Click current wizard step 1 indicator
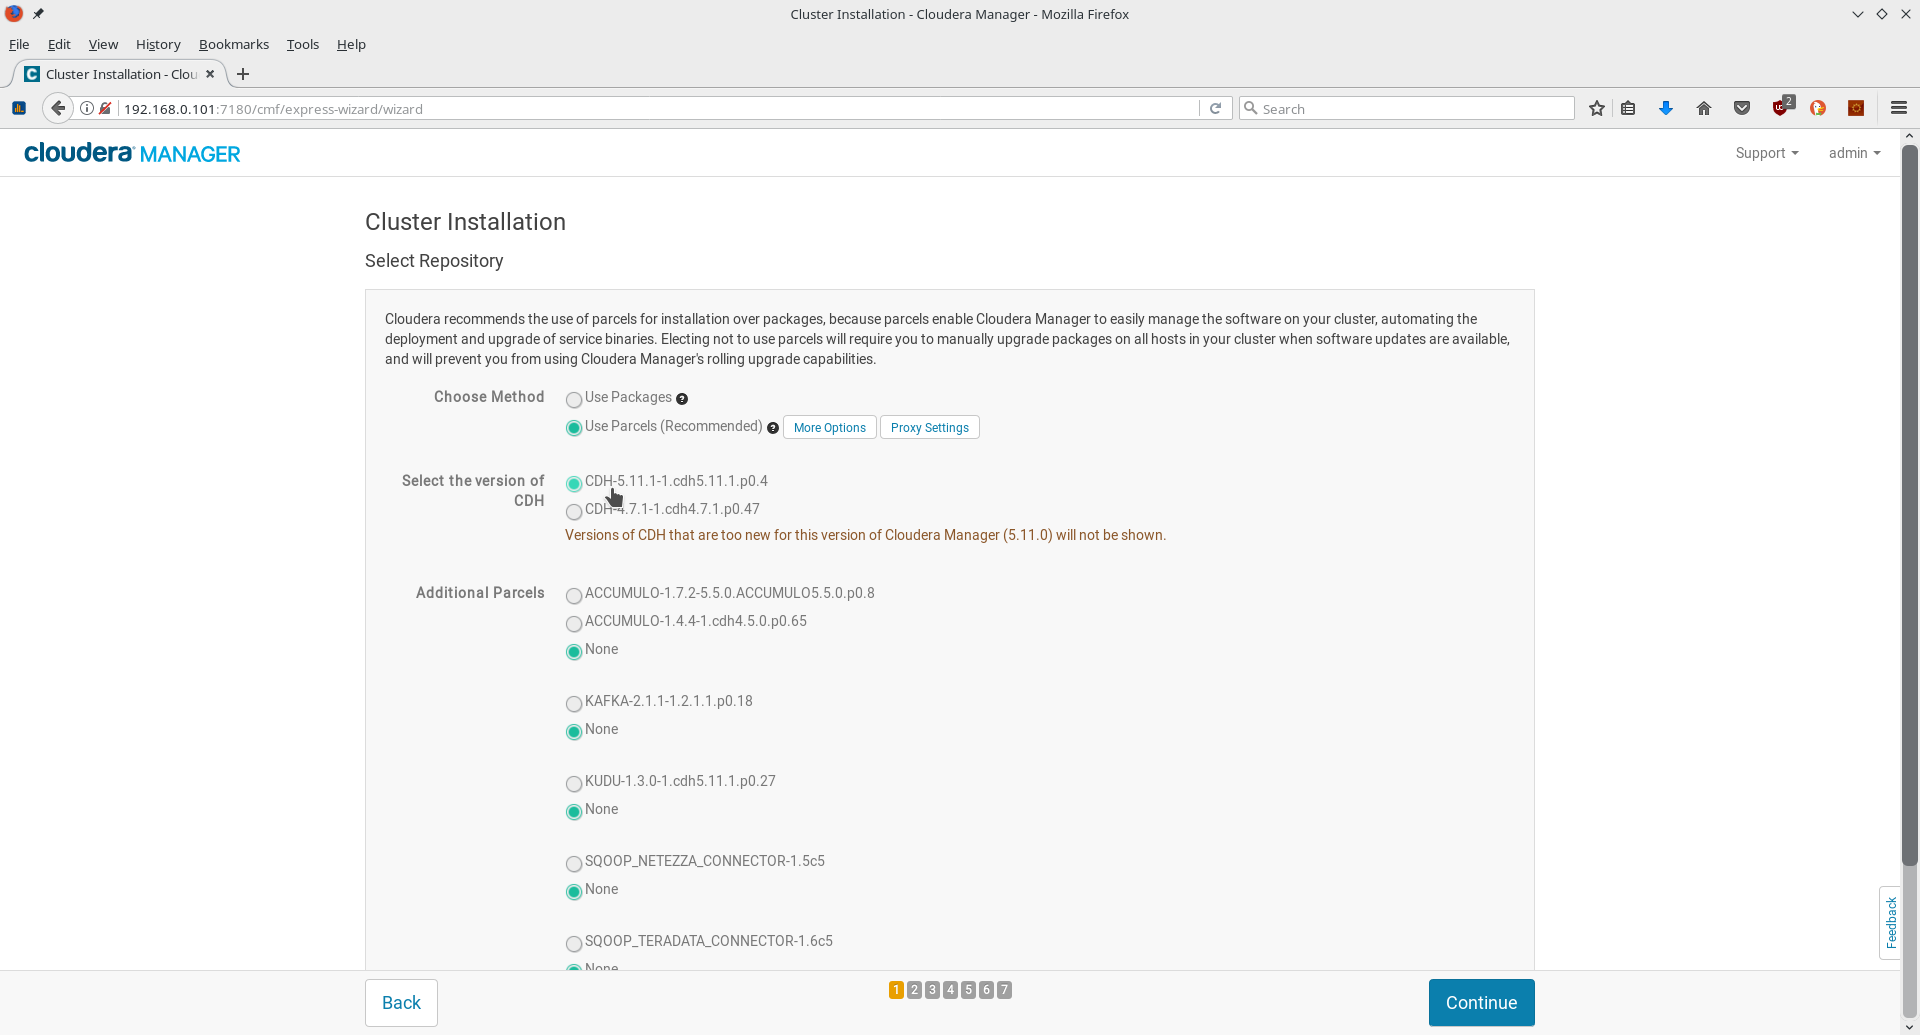Screen dimensions: 1920x1035 (x=896, y=990)
